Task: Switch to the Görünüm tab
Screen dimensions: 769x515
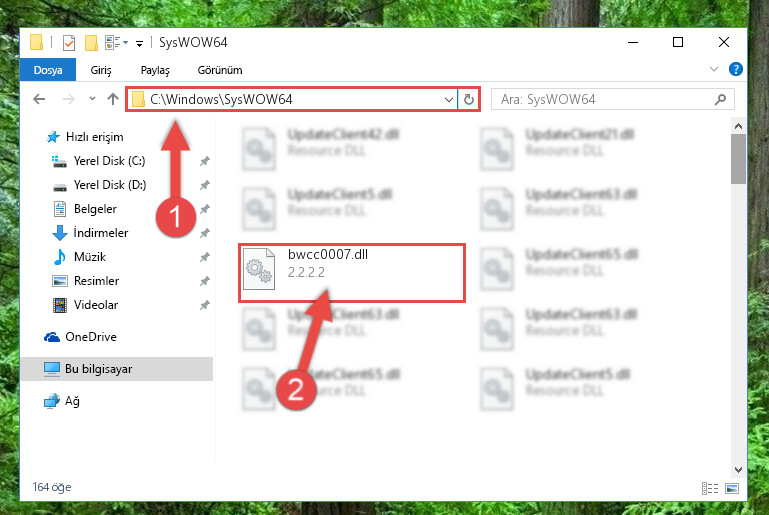Action: coord(220,70)
